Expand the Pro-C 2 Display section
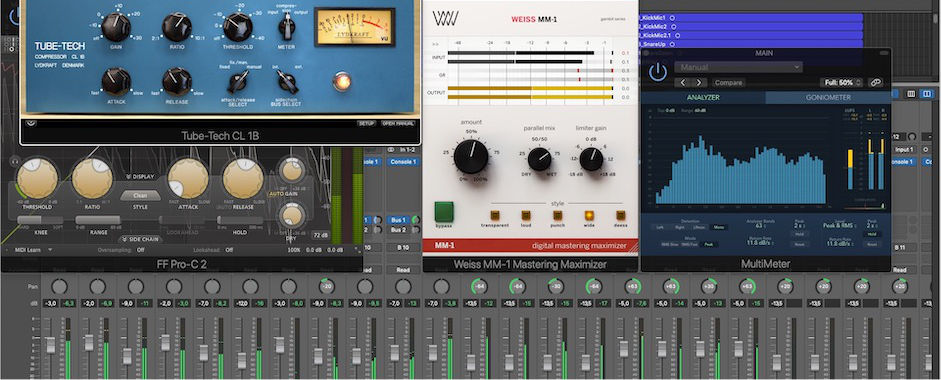This screenshot has width=941, height=380. coord(140,176)
